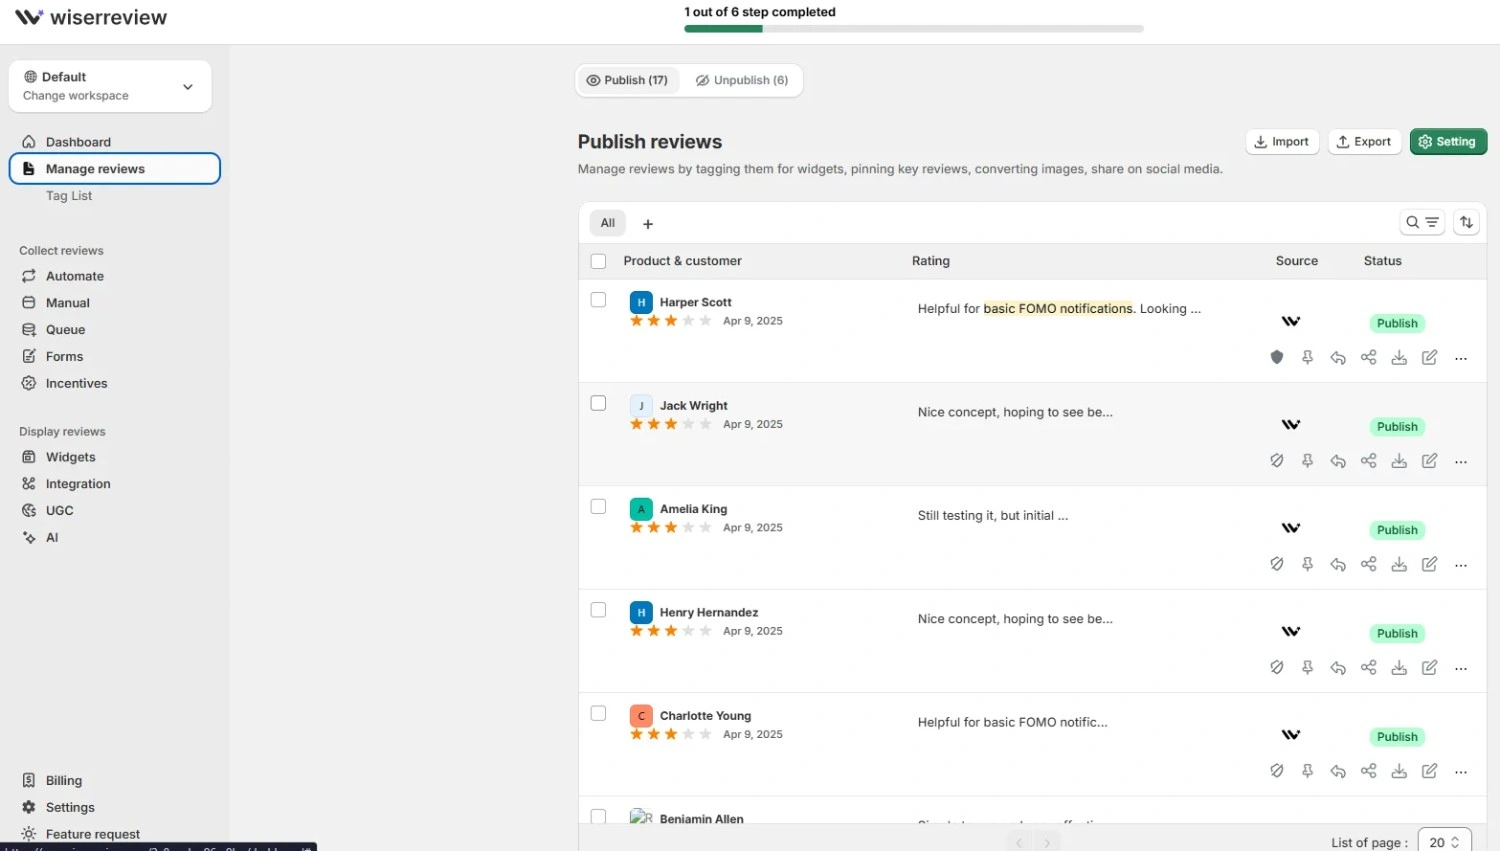
Task: Share Amelia King's review
Action: coord(1369,564)
